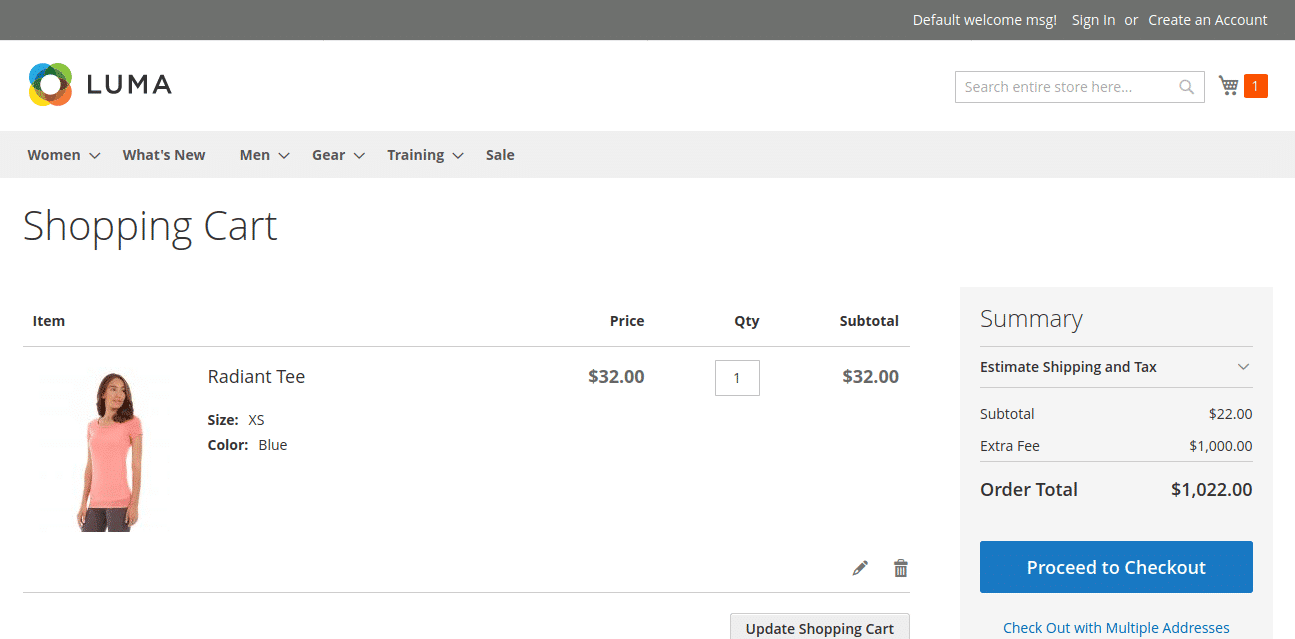Select Create an Account
Screen dimensions: 1295x639
click(x=1207, y=19)
